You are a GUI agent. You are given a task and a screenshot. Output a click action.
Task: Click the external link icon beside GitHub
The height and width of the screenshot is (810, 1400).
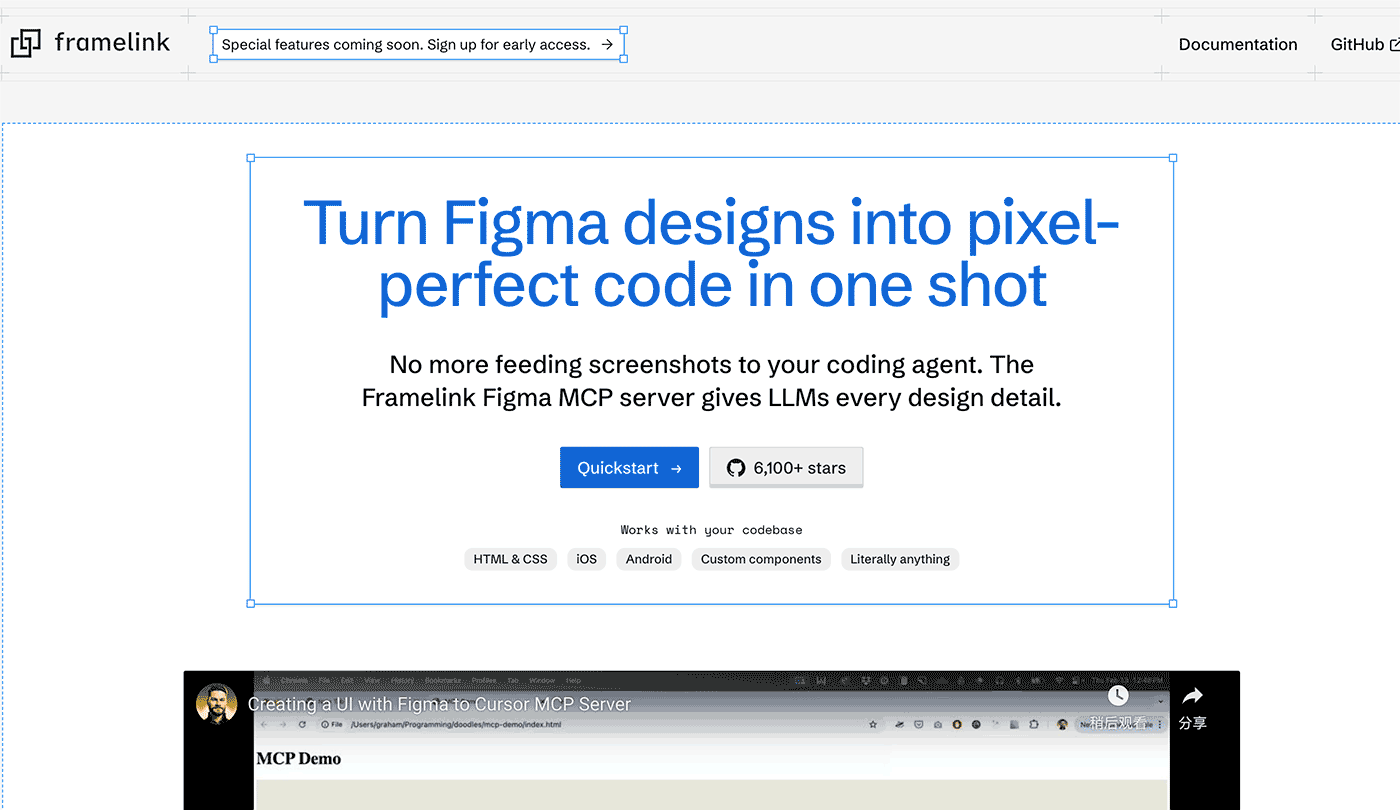(x=1394, y=44)
